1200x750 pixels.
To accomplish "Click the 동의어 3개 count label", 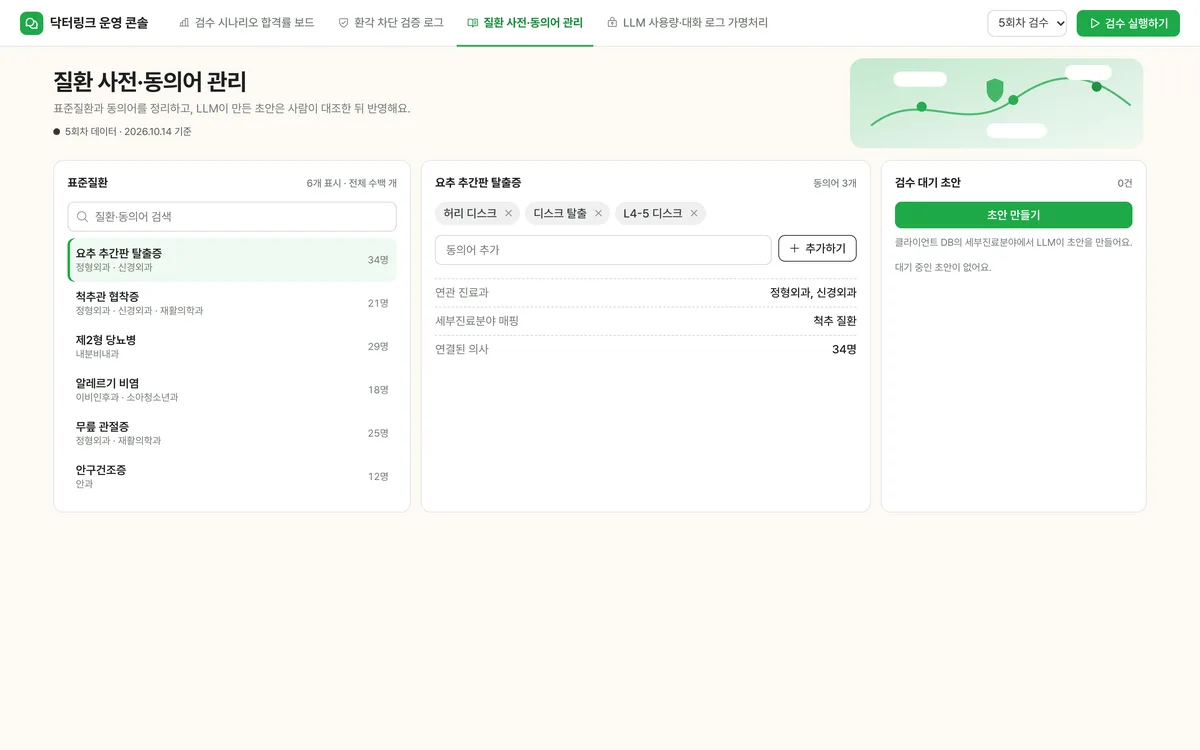I will pos(835,183).
